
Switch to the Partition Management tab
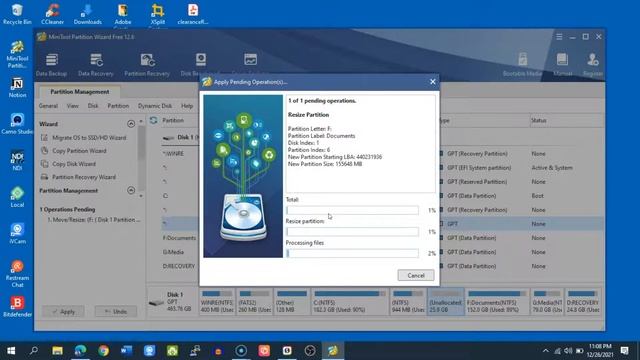tap(80, 92)
